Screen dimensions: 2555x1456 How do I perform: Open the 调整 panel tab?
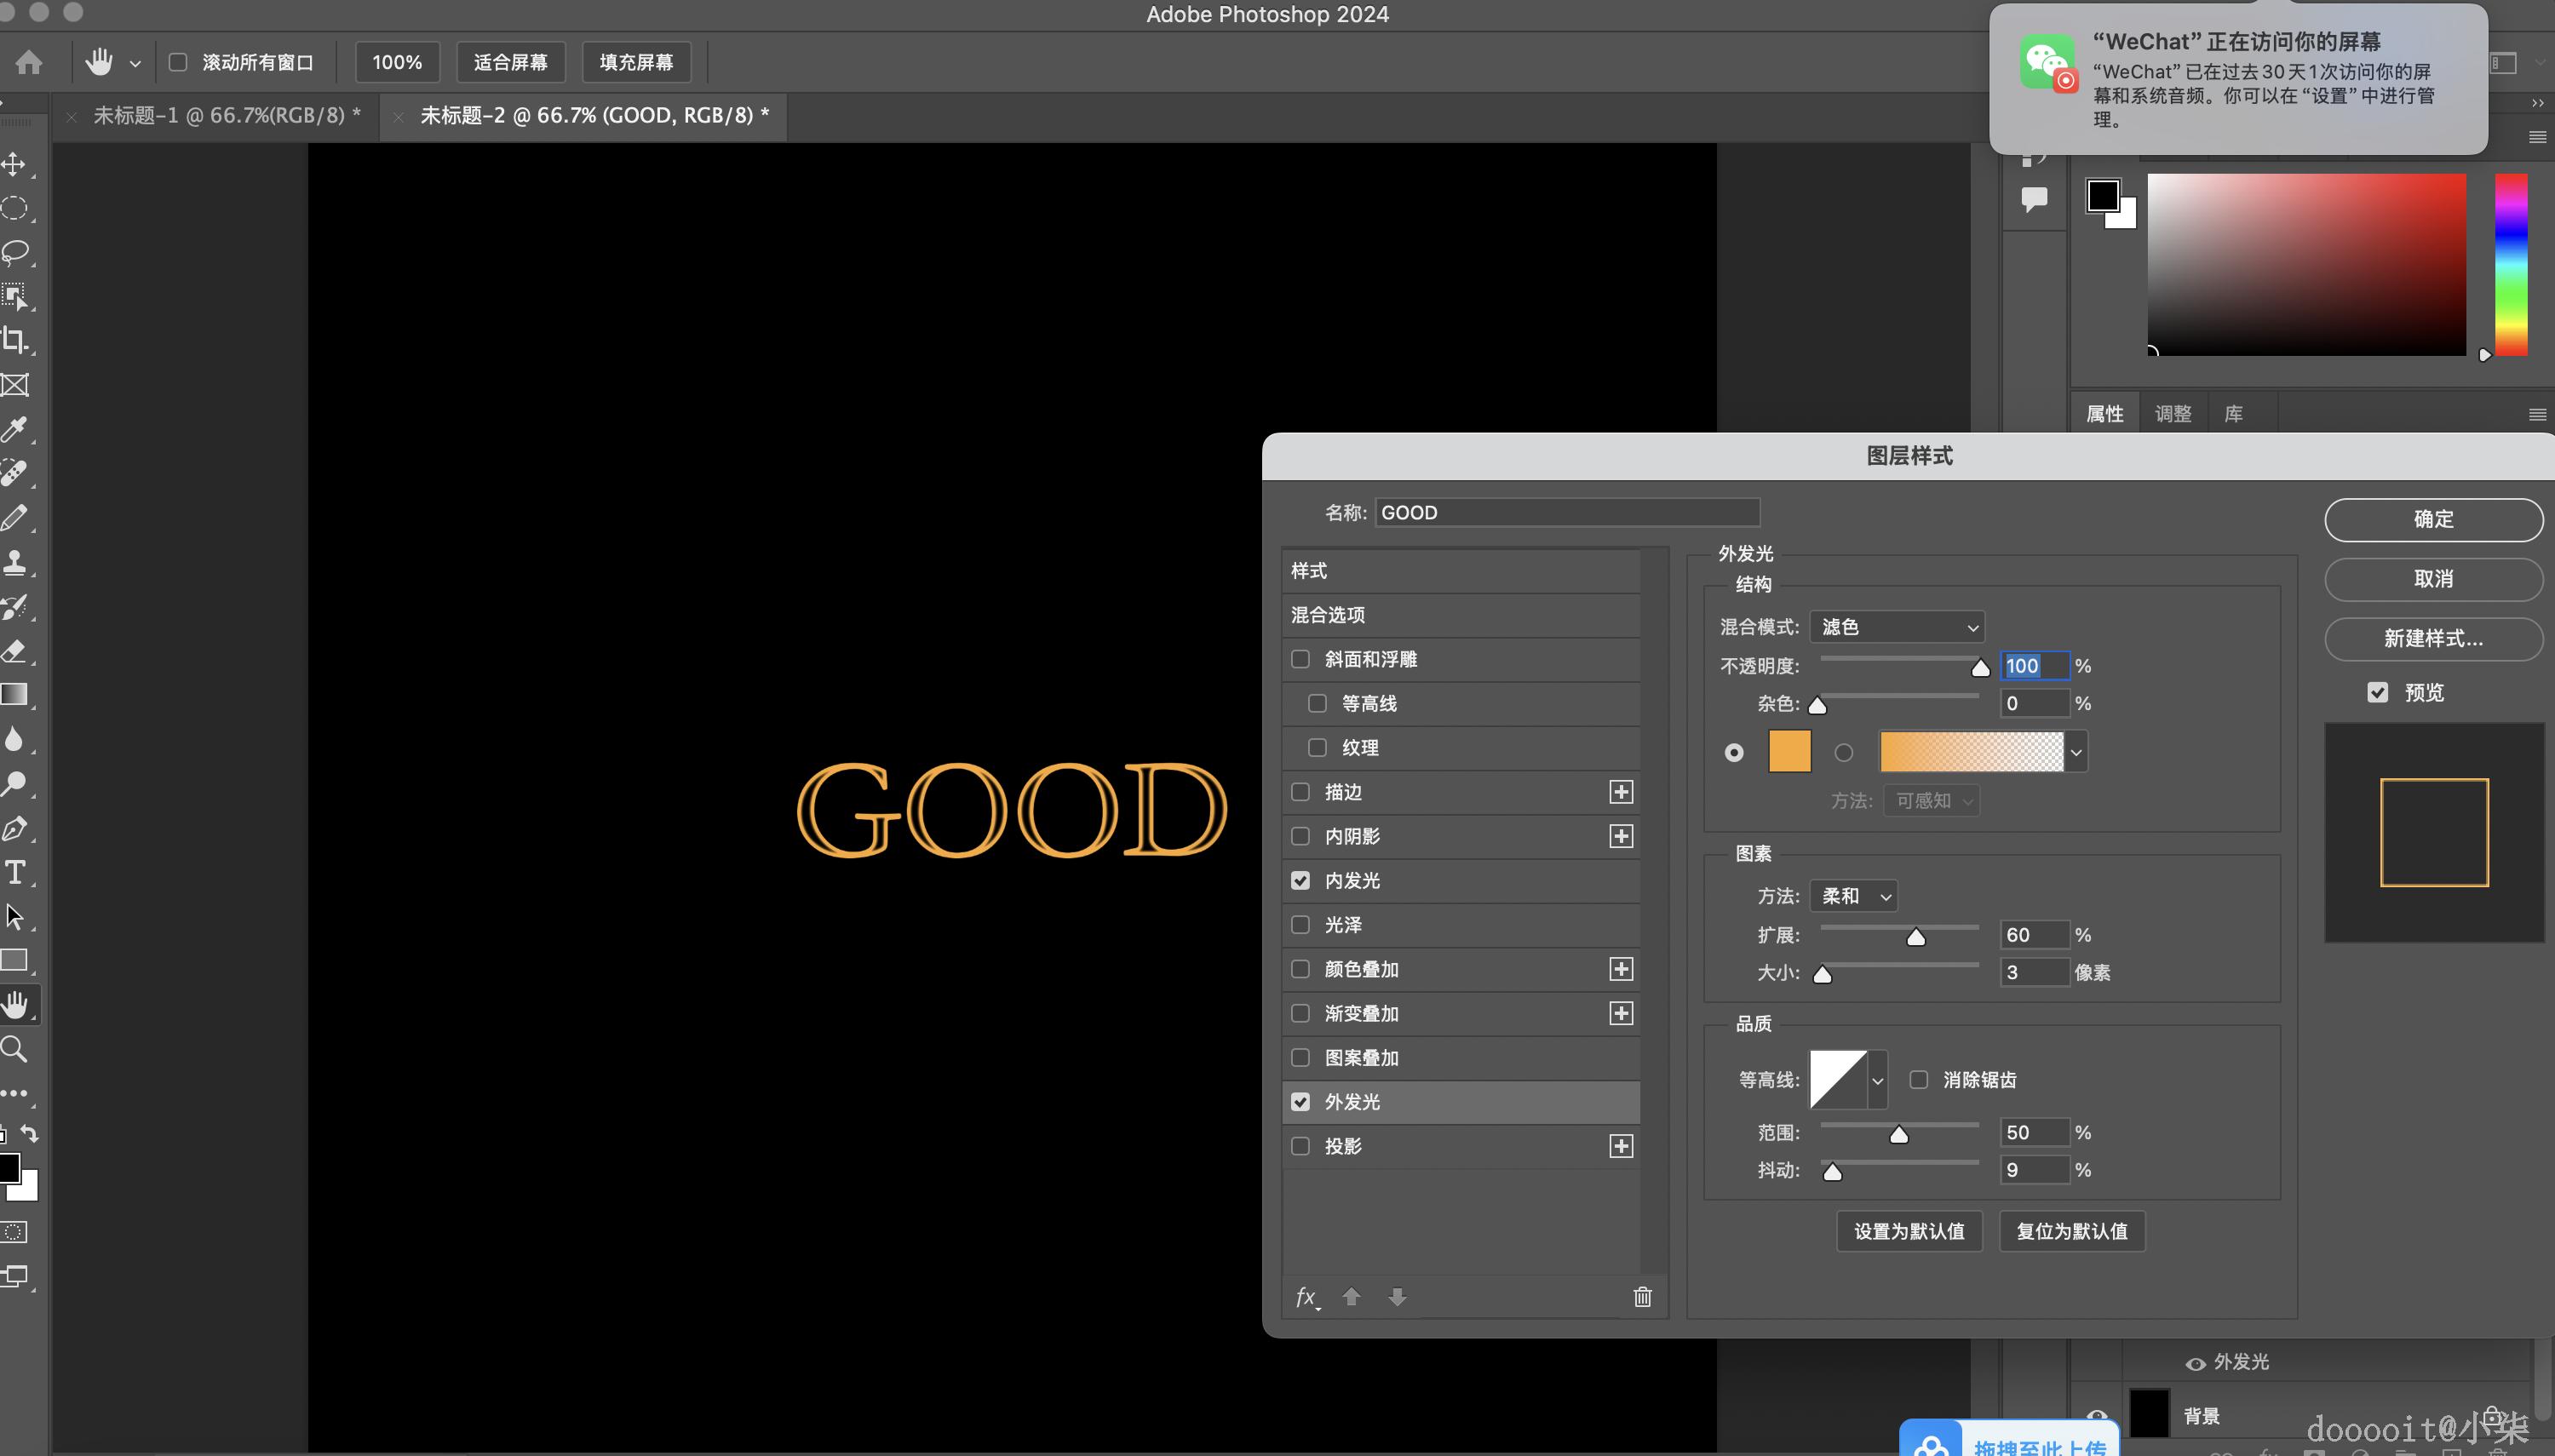2172,413
